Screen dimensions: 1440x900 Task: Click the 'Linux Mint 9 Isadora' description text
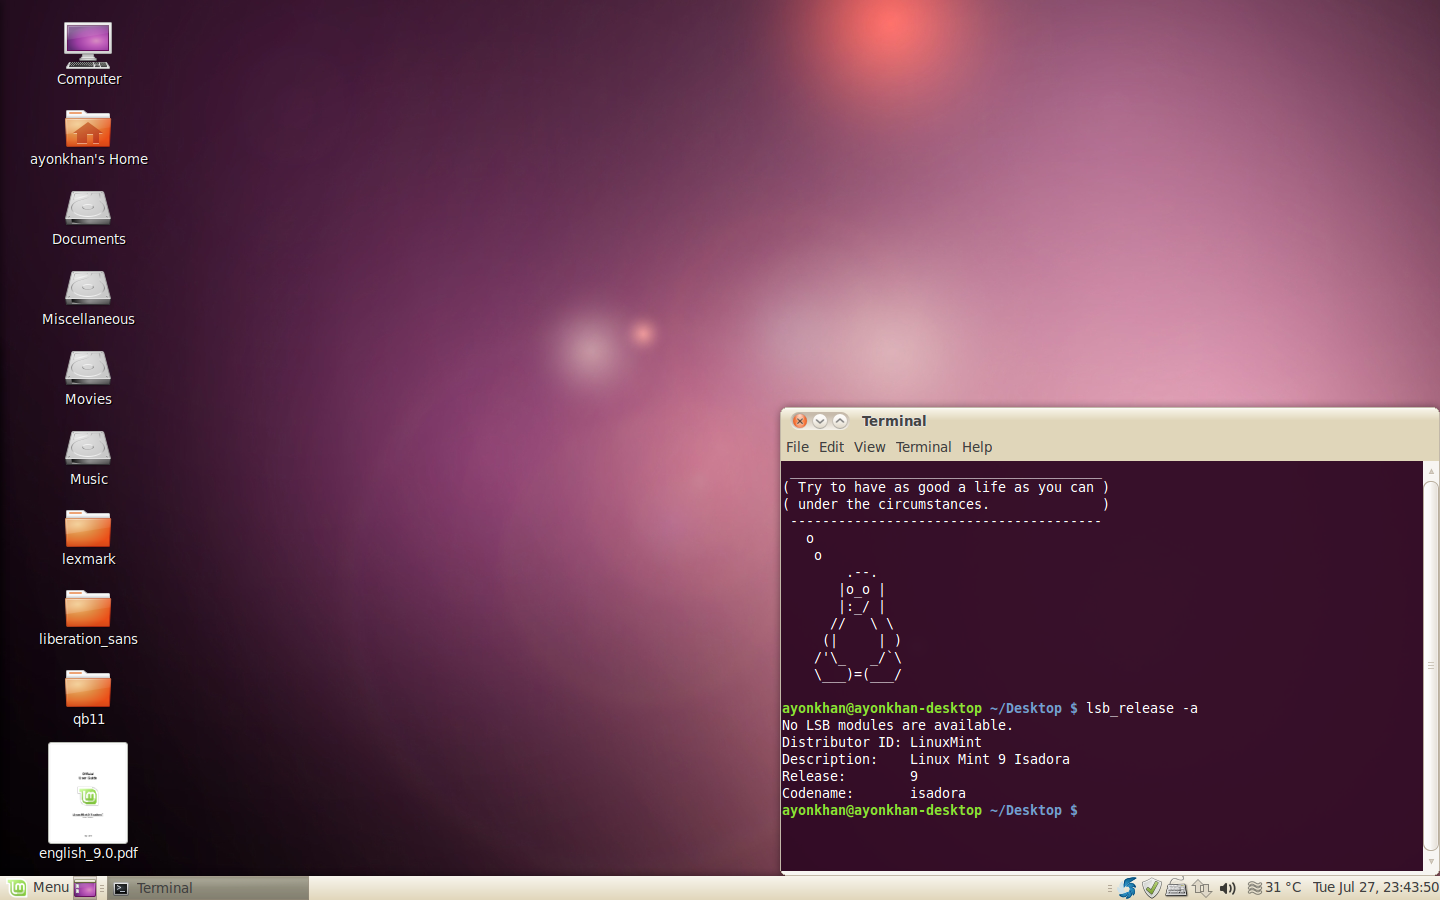990,759
